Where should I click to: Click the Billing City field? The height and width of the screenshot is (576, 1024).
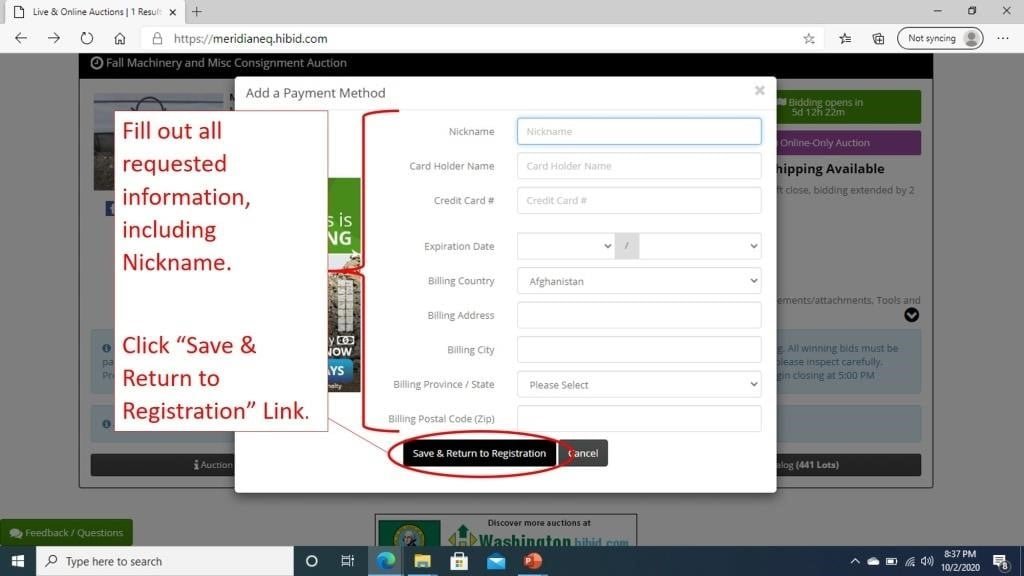(x=639, y=350)
